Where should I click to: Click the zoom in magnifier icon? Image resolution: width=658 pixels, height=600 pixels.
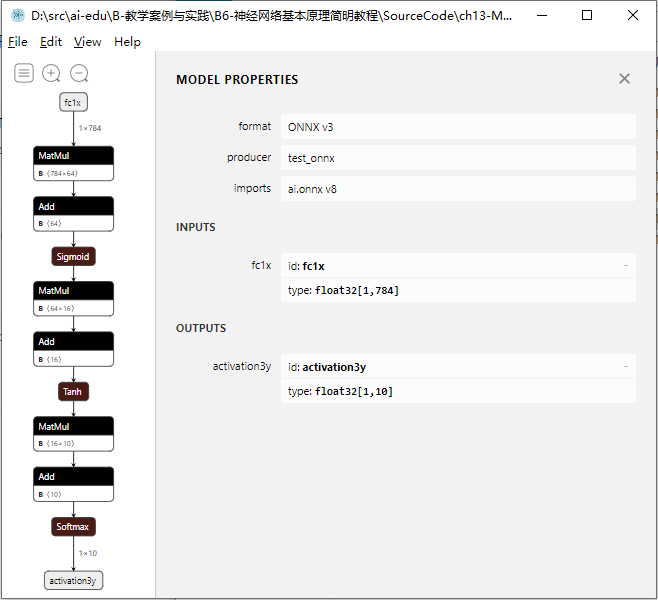(x=51, y=73)
